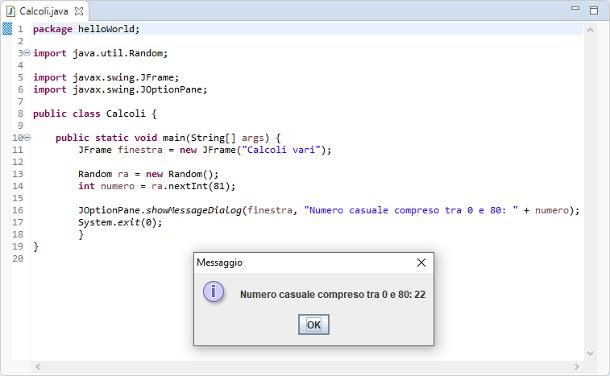Collapse the main method fold at line 10
Viewport: 610px width, 376px height.
(27, 137)
